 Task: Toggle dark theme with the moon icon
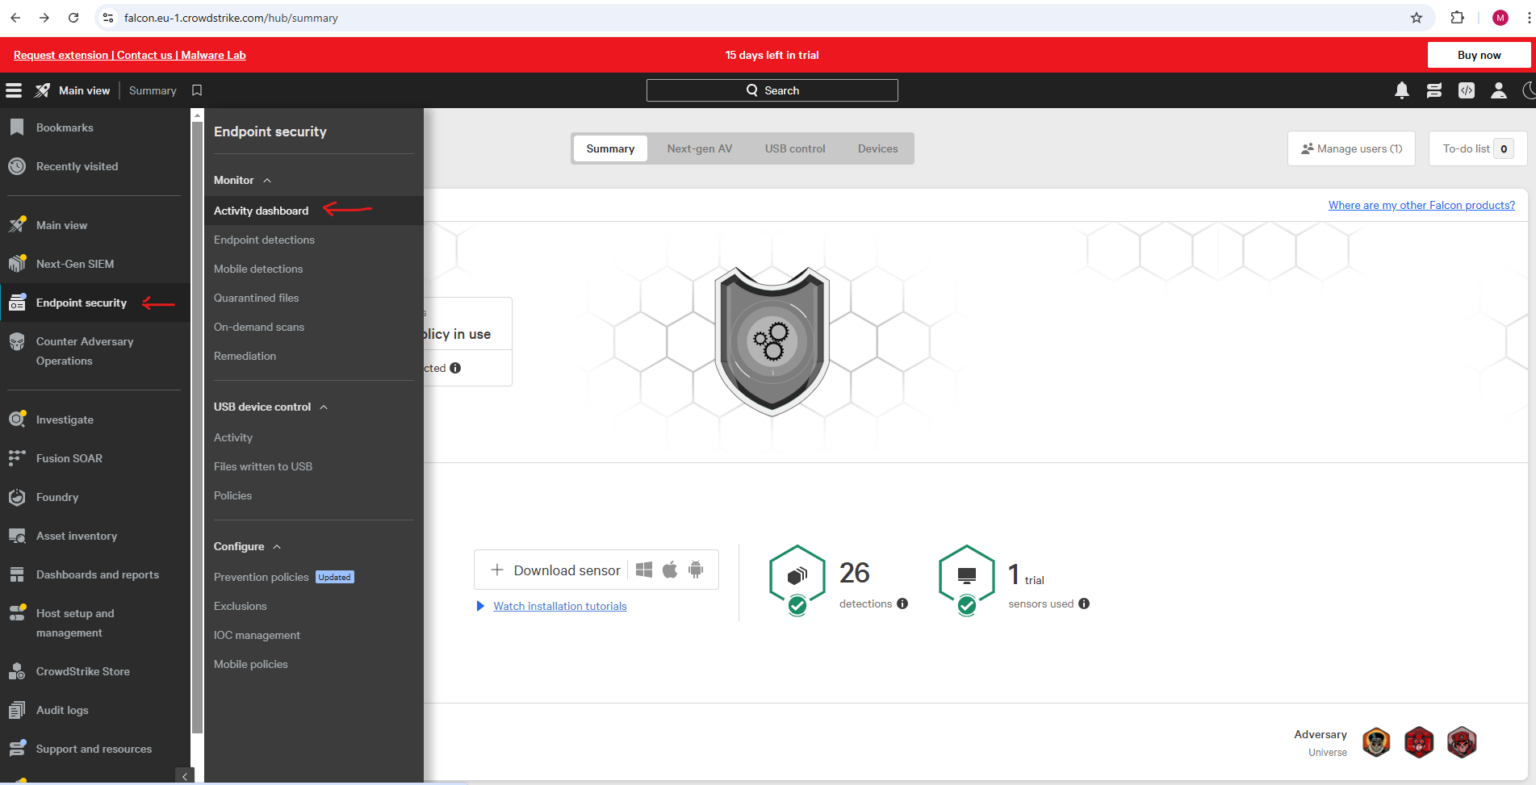click(x=1529, y=90)
